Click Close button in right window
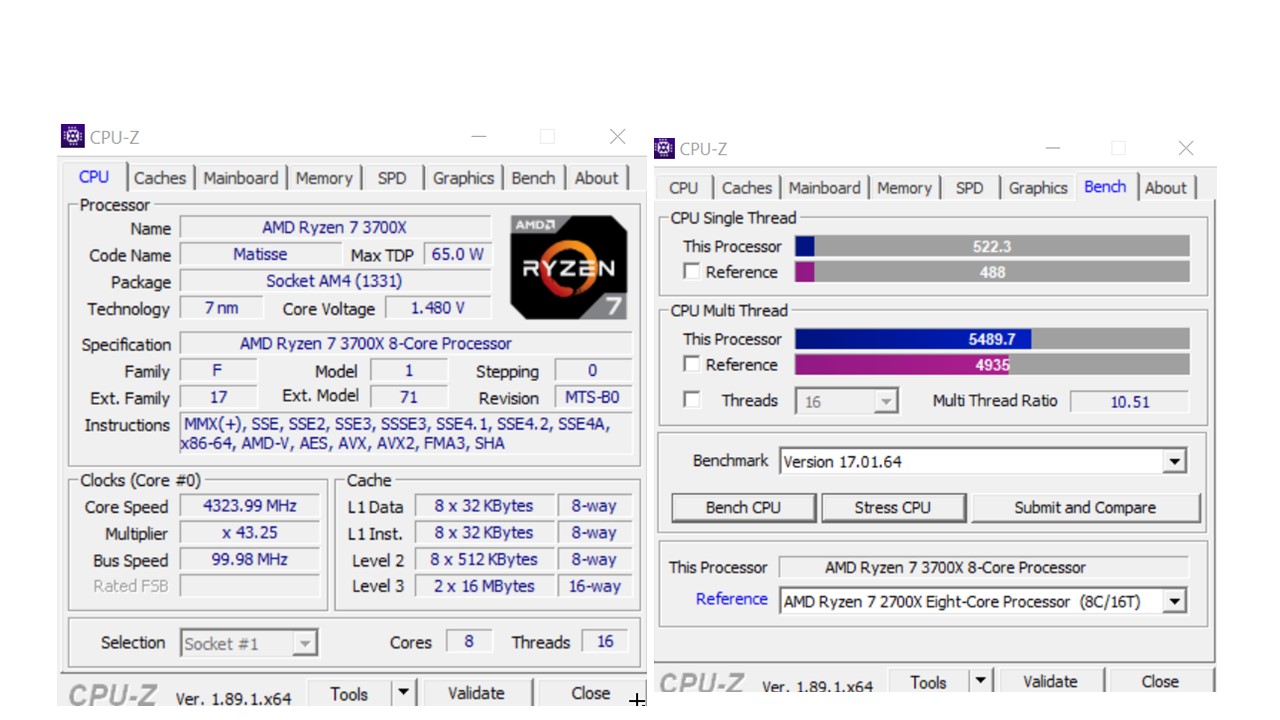Image resolution: width=1280 pixels, height=720 pixels. pyautogui.click(x=1160, y=682)
